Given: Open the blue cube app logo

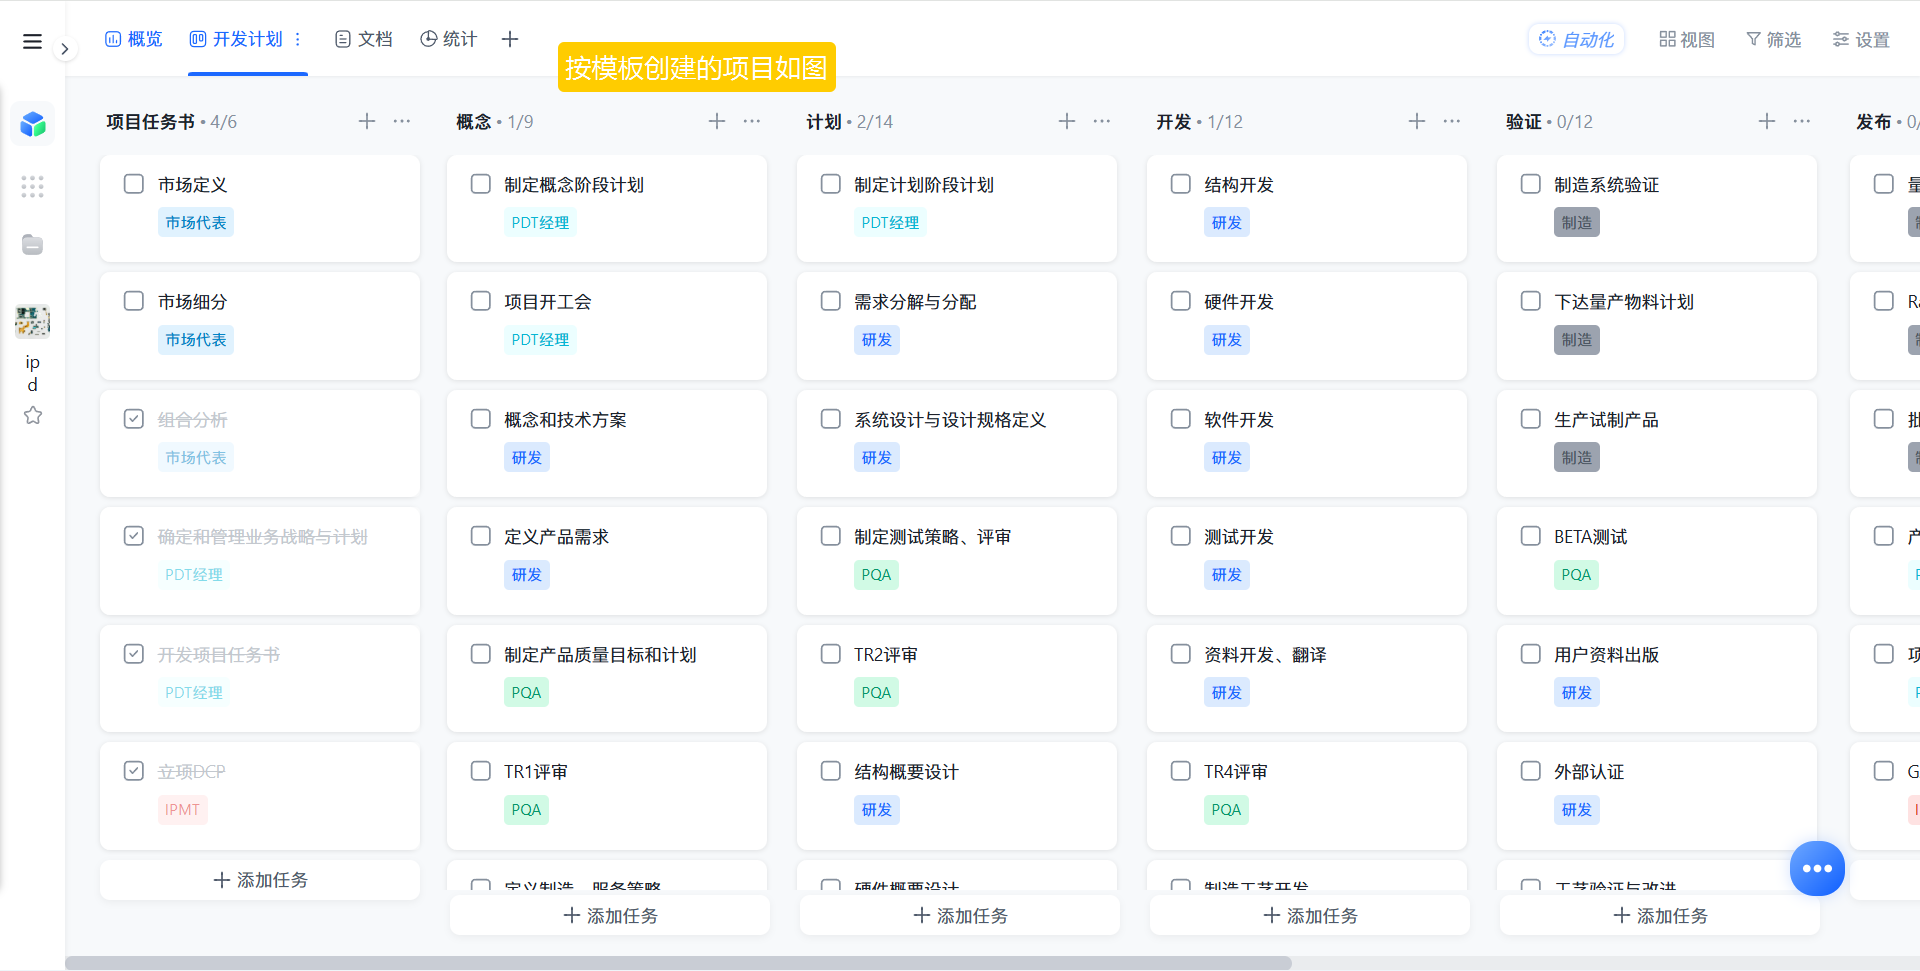Looking at the screenshot, I should click(33, 124).
